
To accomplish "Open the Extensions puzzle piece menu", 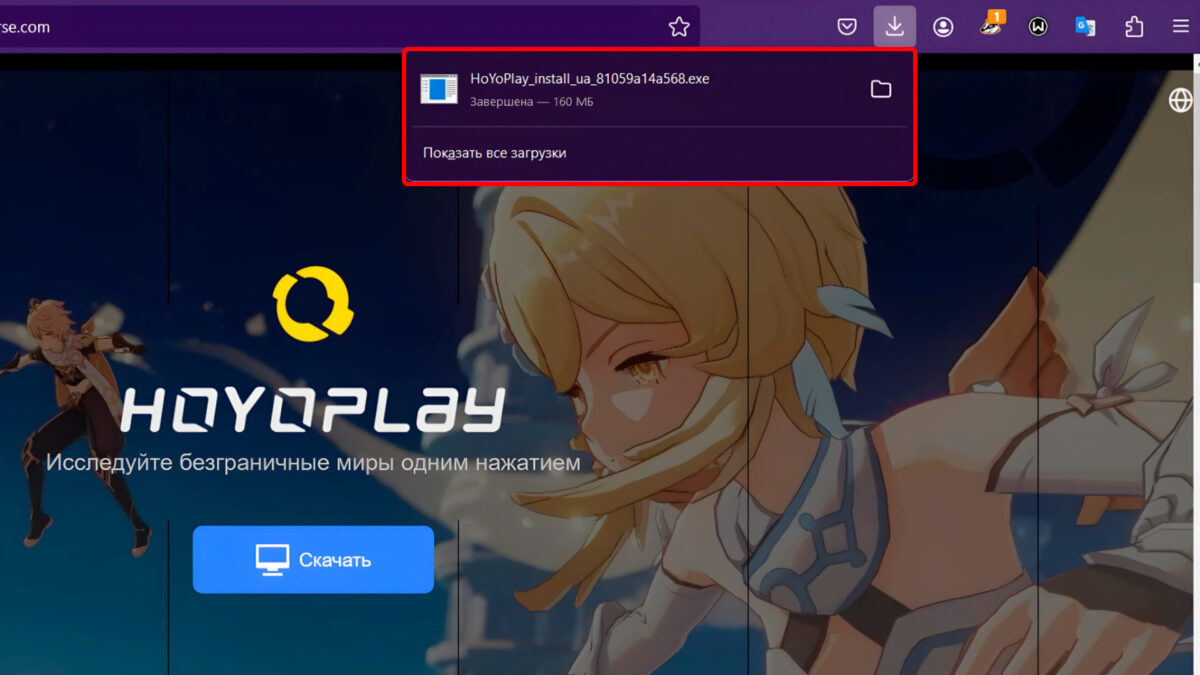I will click(1134, 27).
